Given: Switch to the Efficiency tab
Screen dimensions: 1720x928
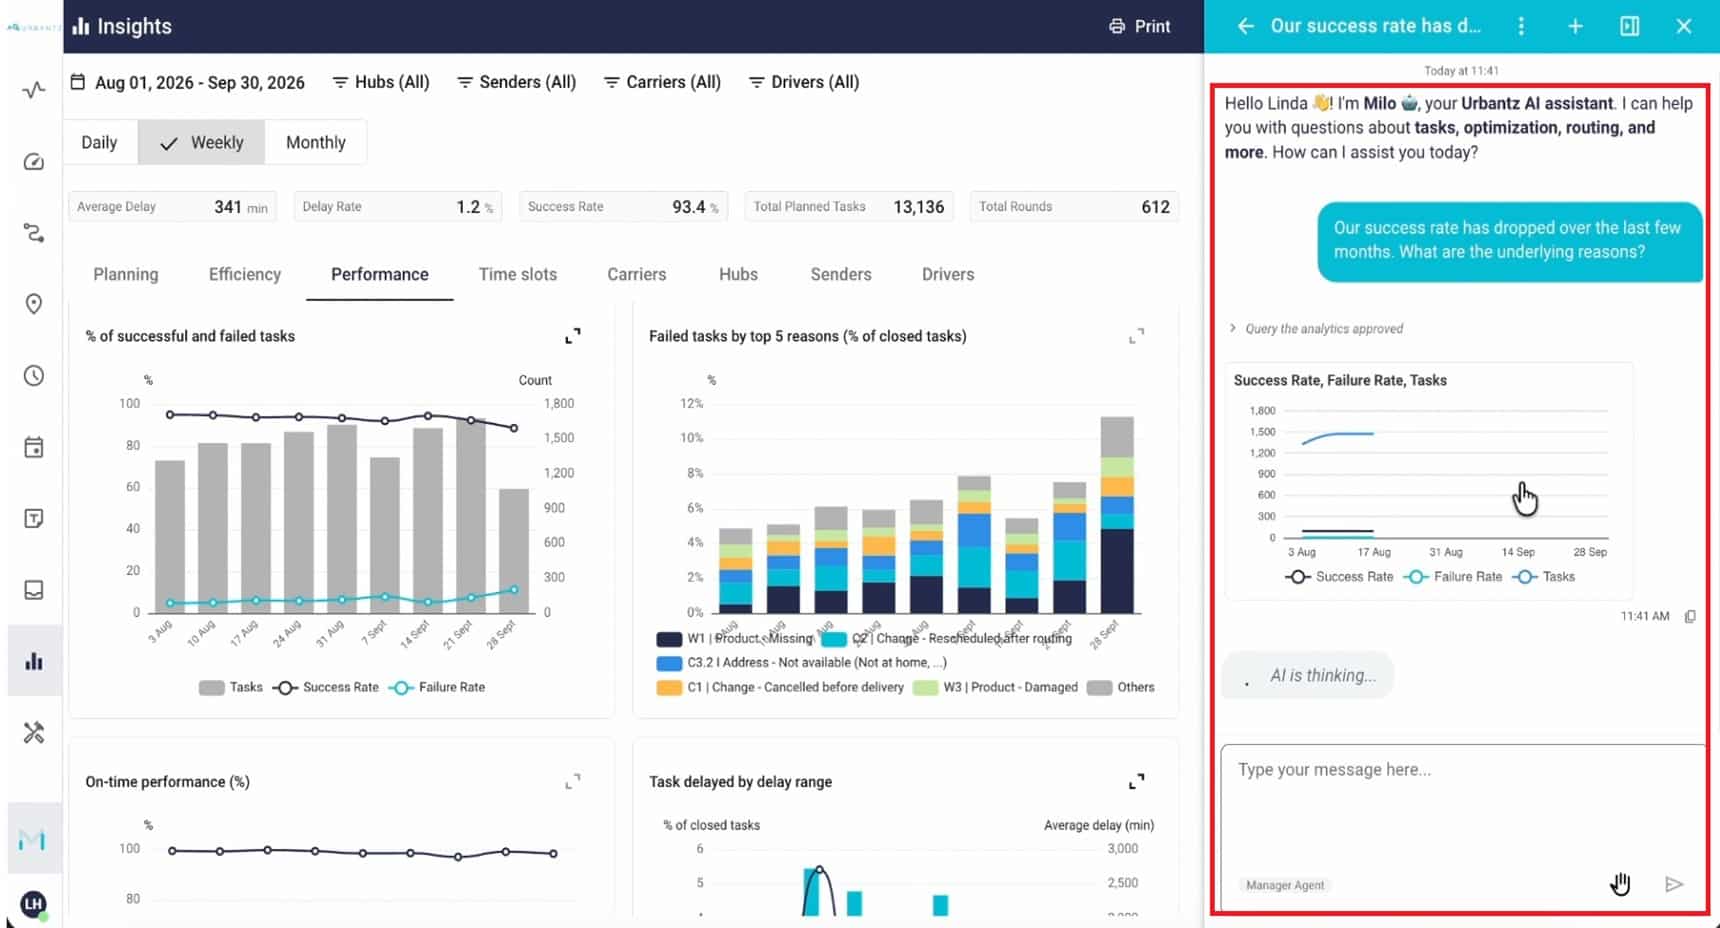Looking at the screenshot, I should click(x=245, y=274).
